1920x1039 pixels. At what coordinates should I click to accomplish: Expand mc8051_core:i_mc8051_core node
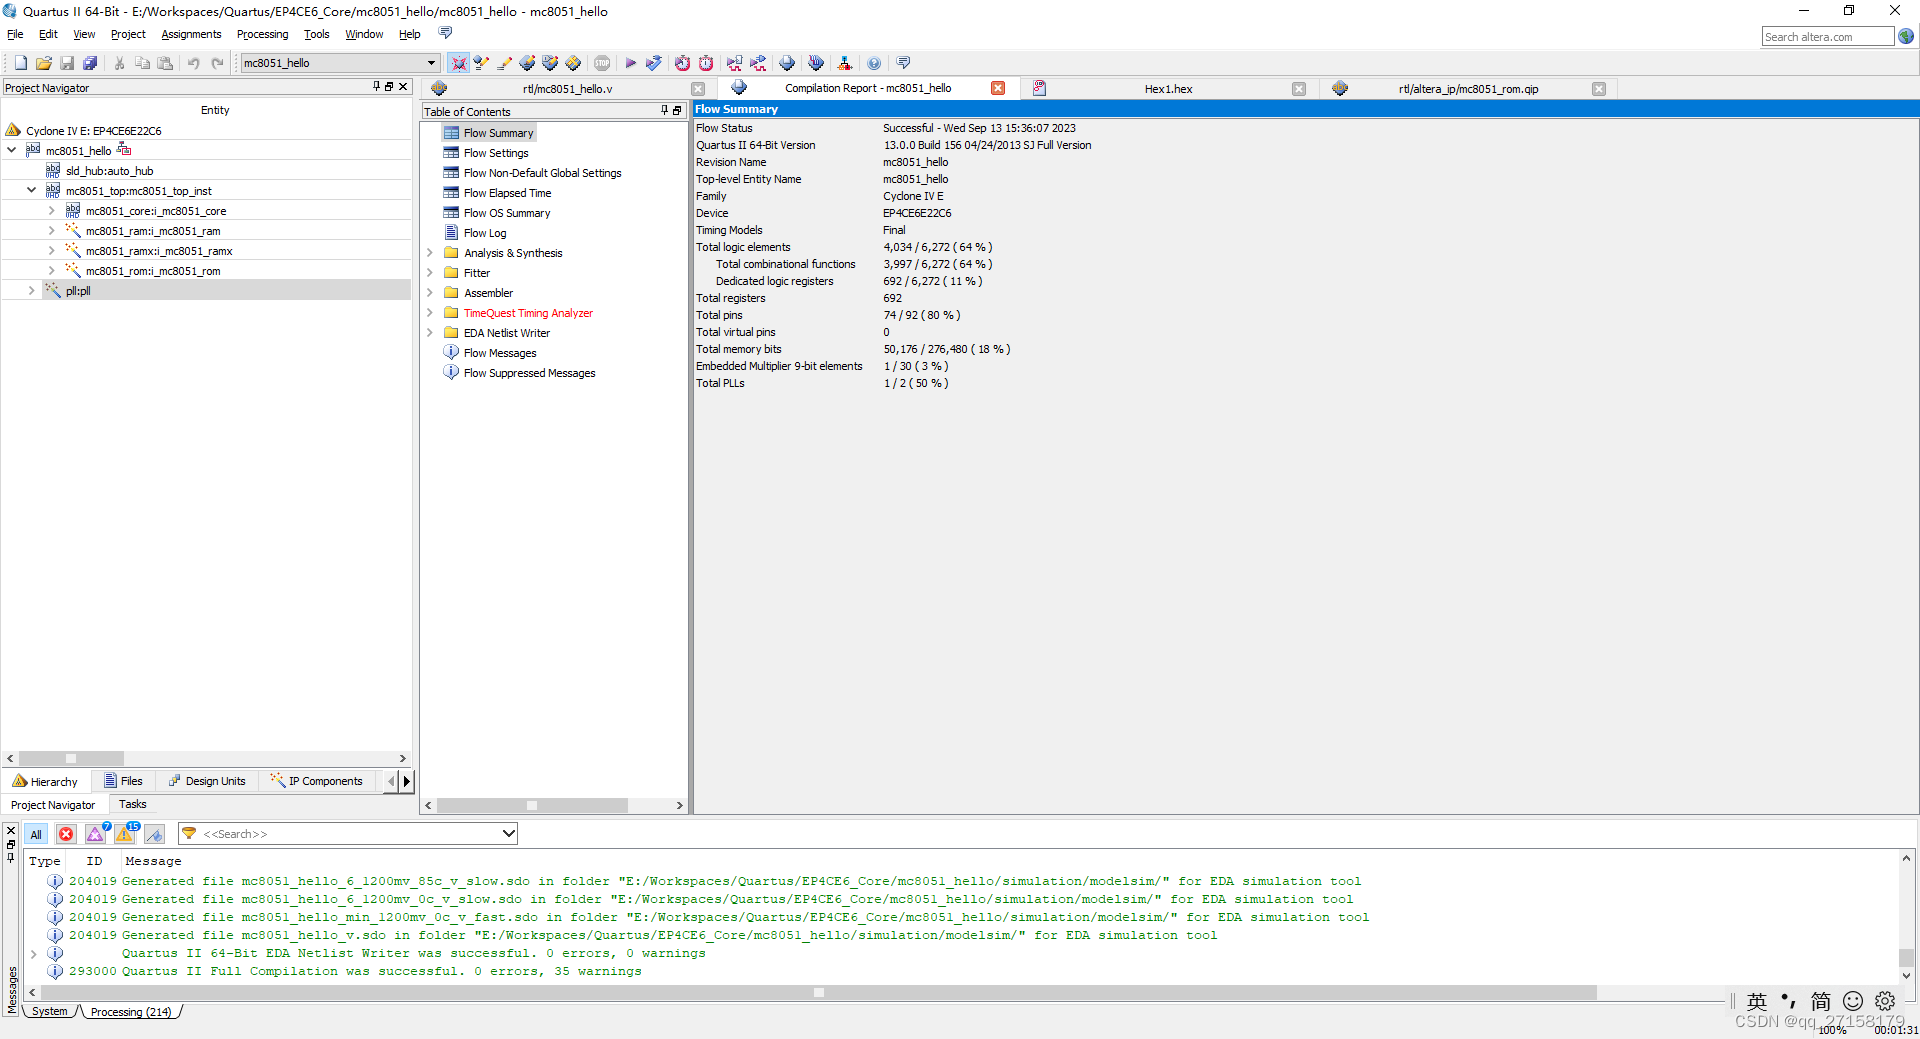[x=51, y=210]
